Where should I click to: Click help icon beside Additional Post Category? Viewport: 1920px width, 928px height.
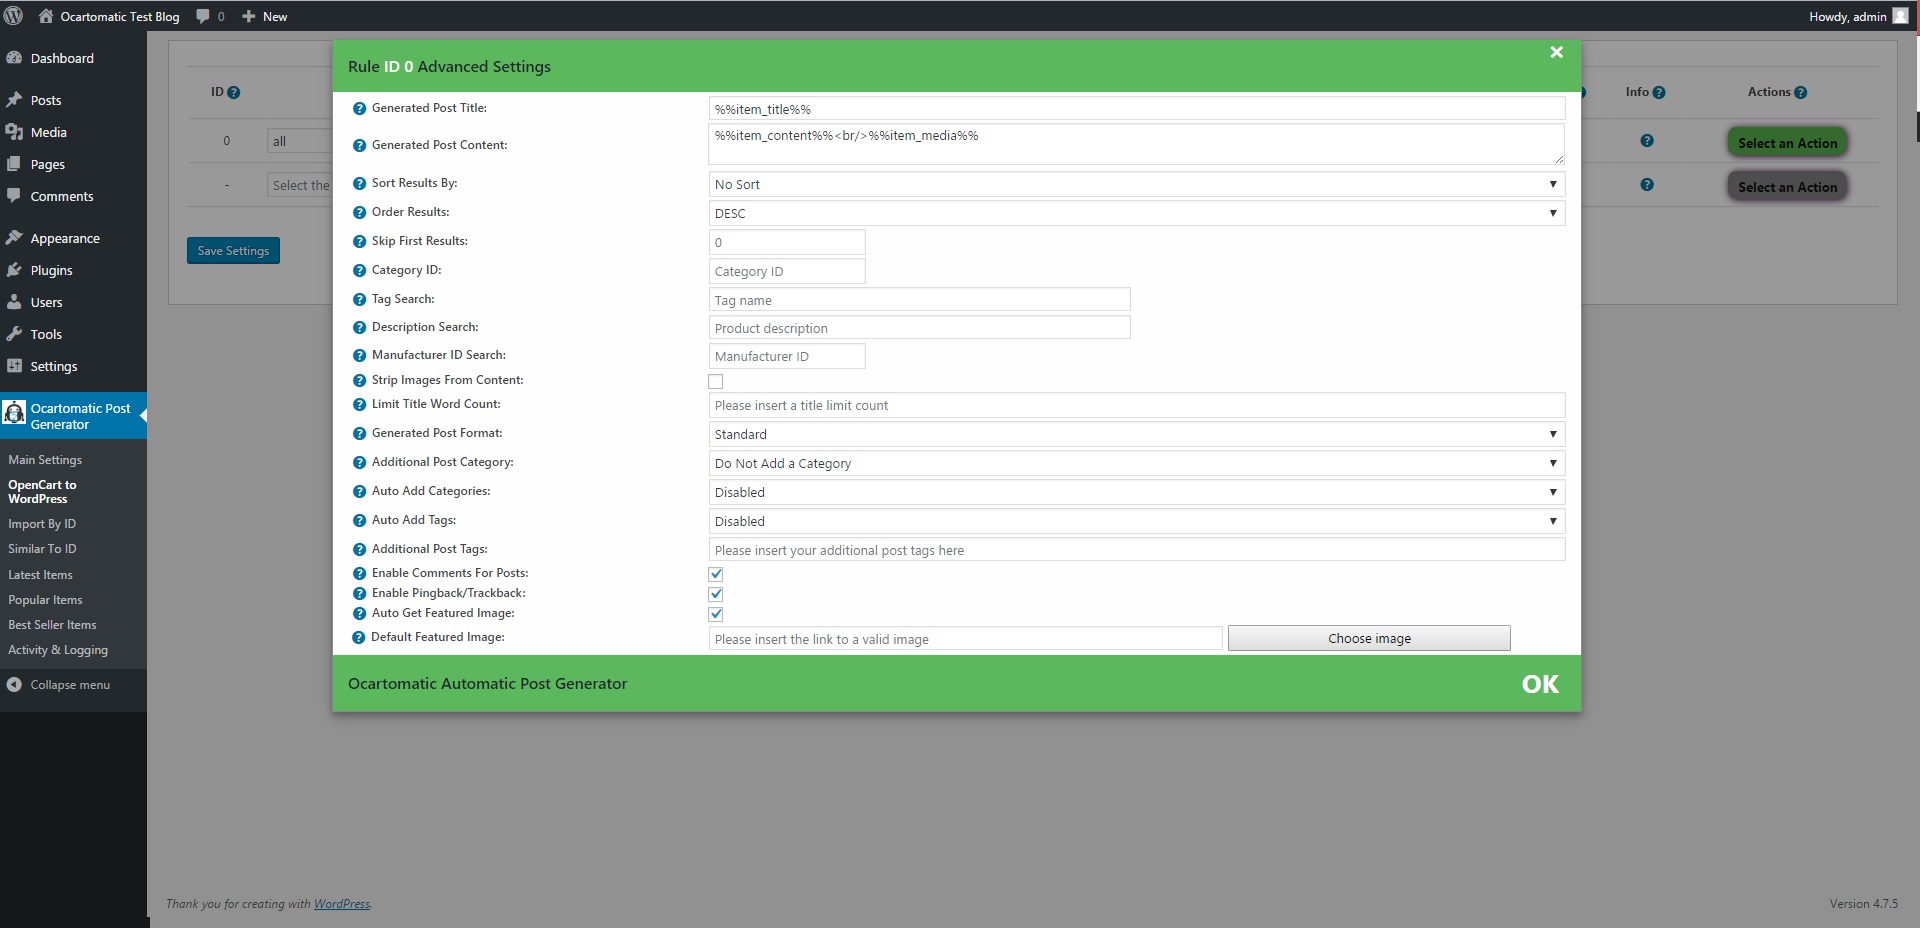(359, 463)
